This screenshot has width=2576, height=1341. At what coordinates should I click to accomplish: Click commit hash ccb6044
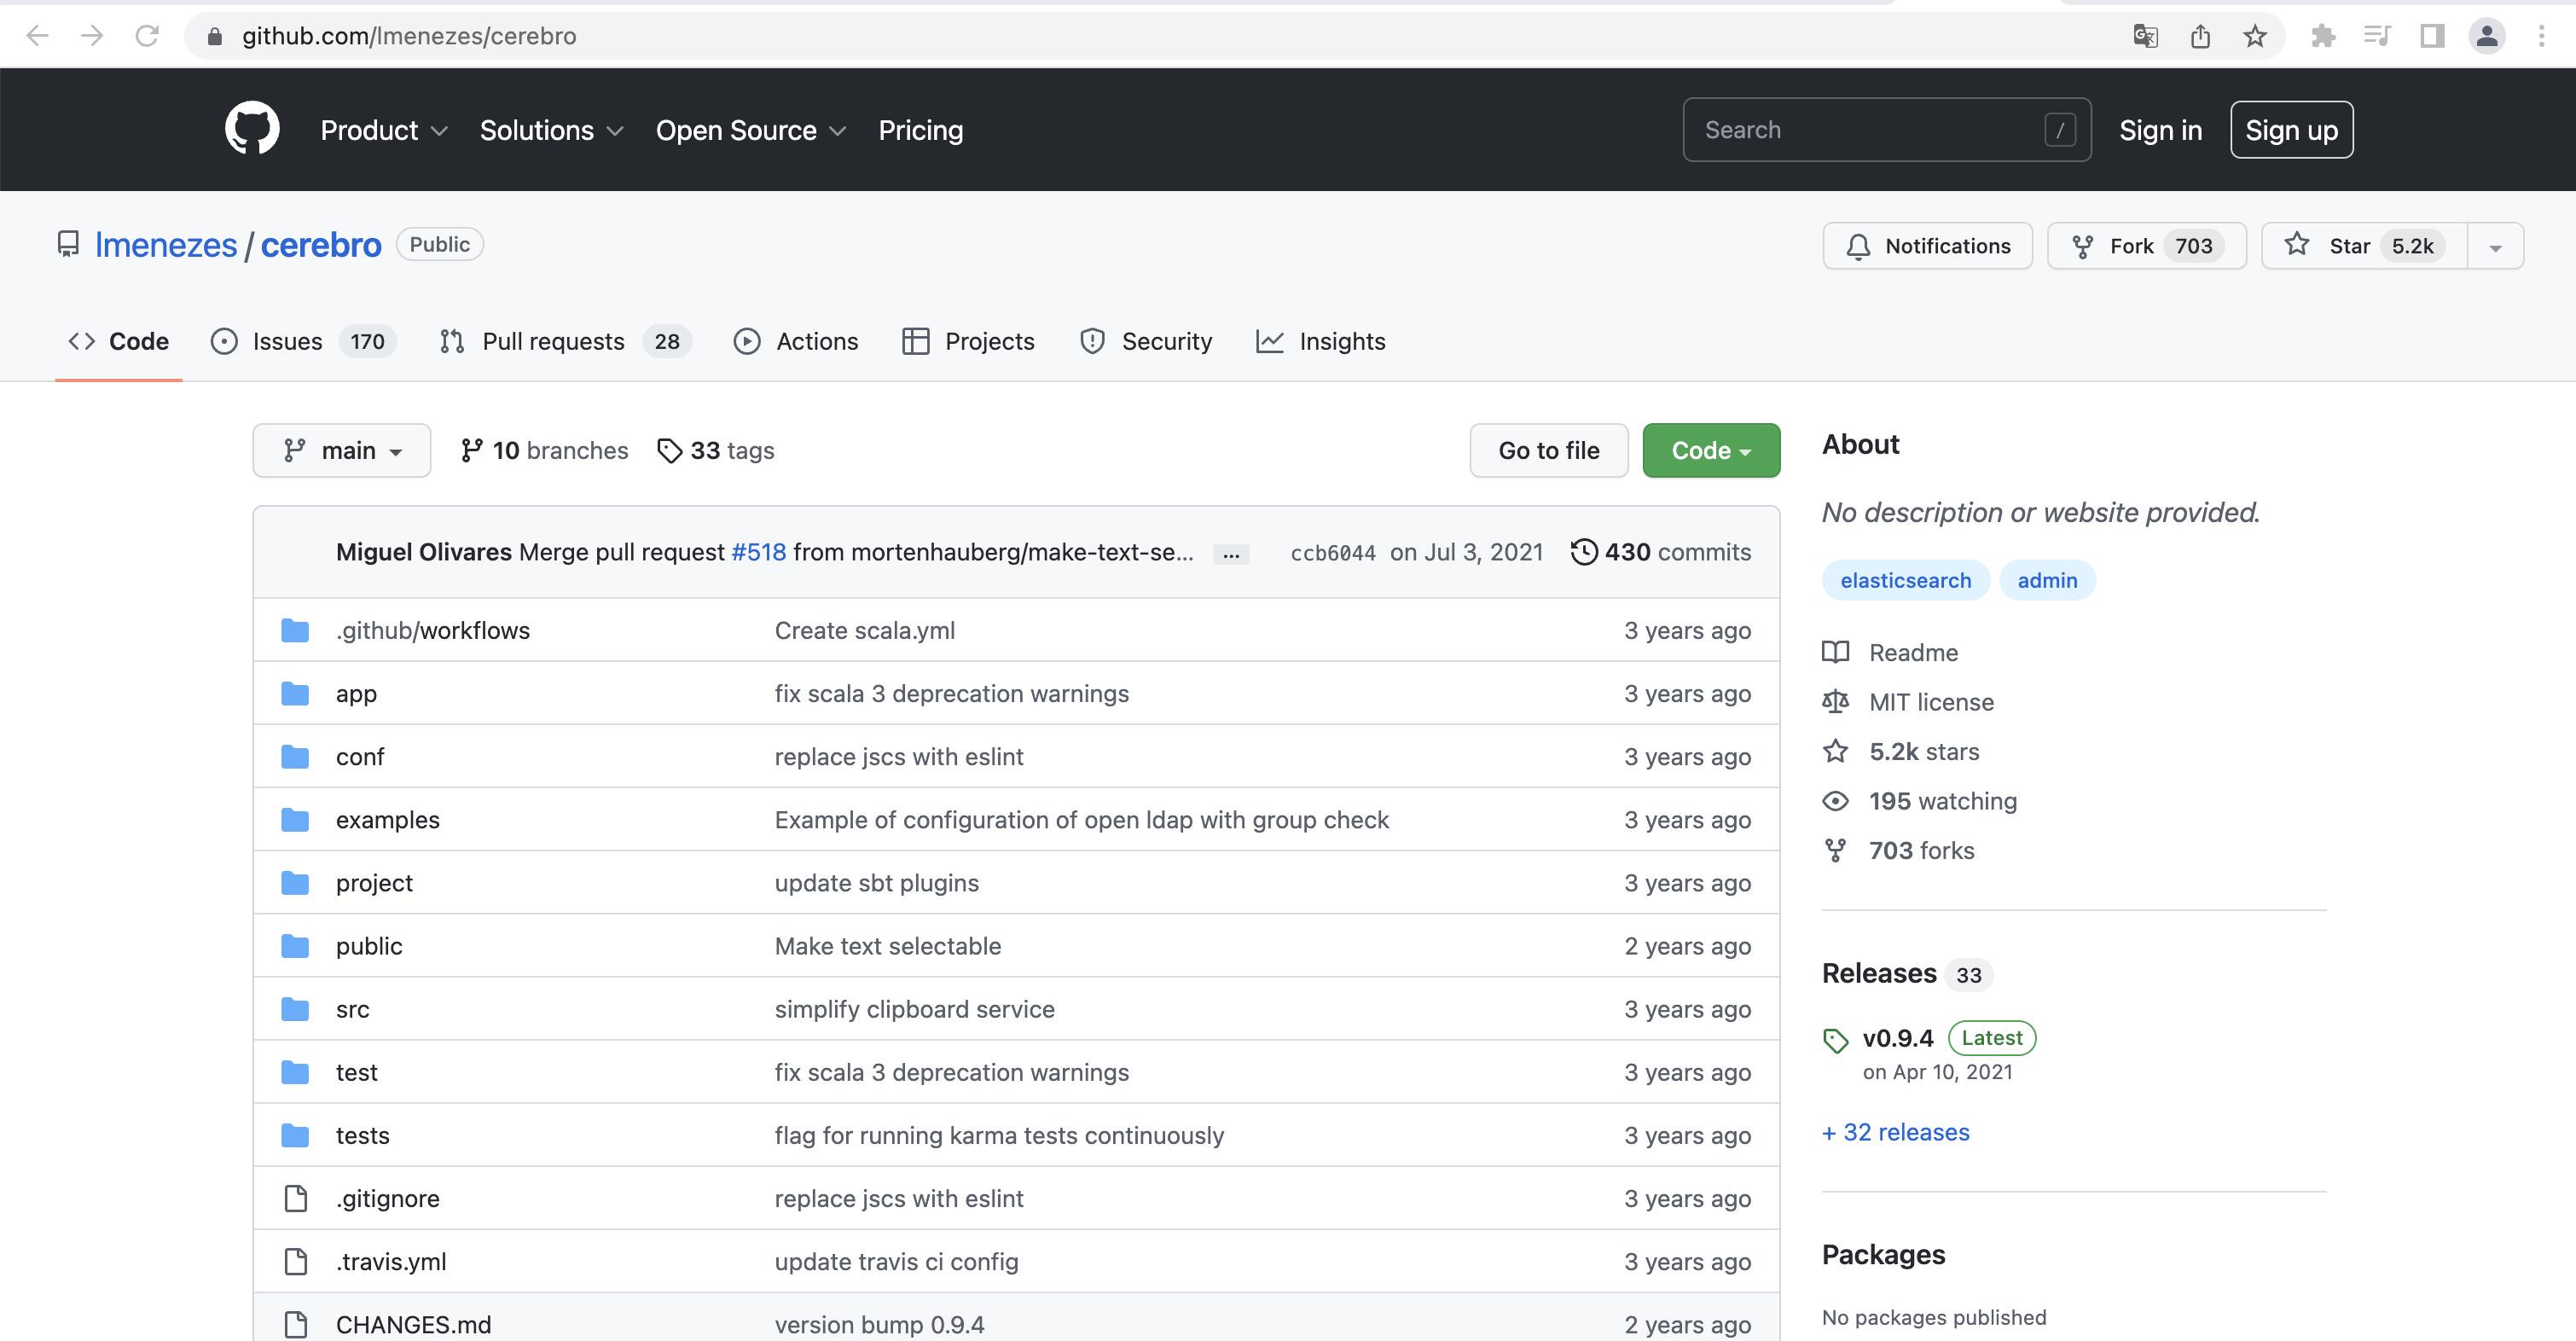[x=1333, y=553]
